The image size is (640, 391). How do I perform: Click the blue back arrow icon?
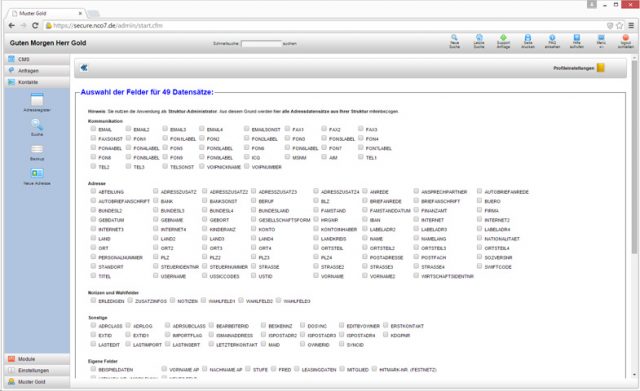(x=84, y=68)
